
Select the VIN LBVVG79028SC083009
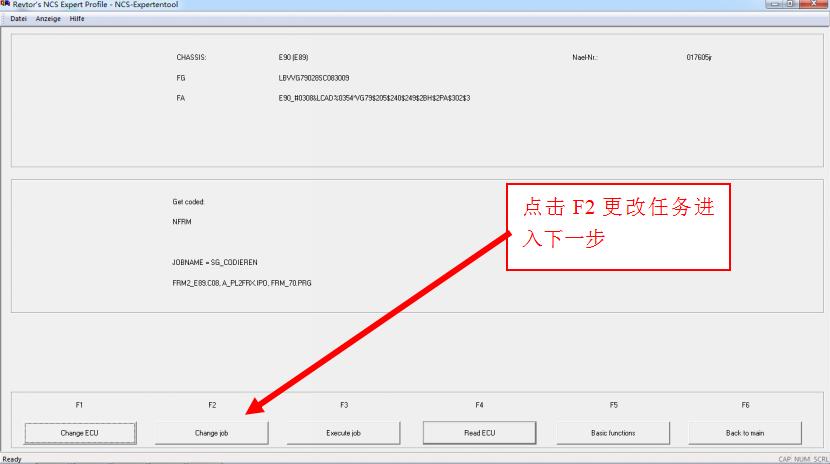point(314,78)
